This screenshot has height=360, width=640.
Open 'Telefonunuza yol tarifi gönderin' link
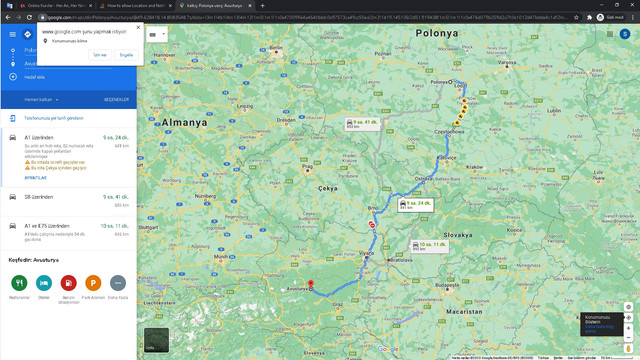[x=53, y=118]
